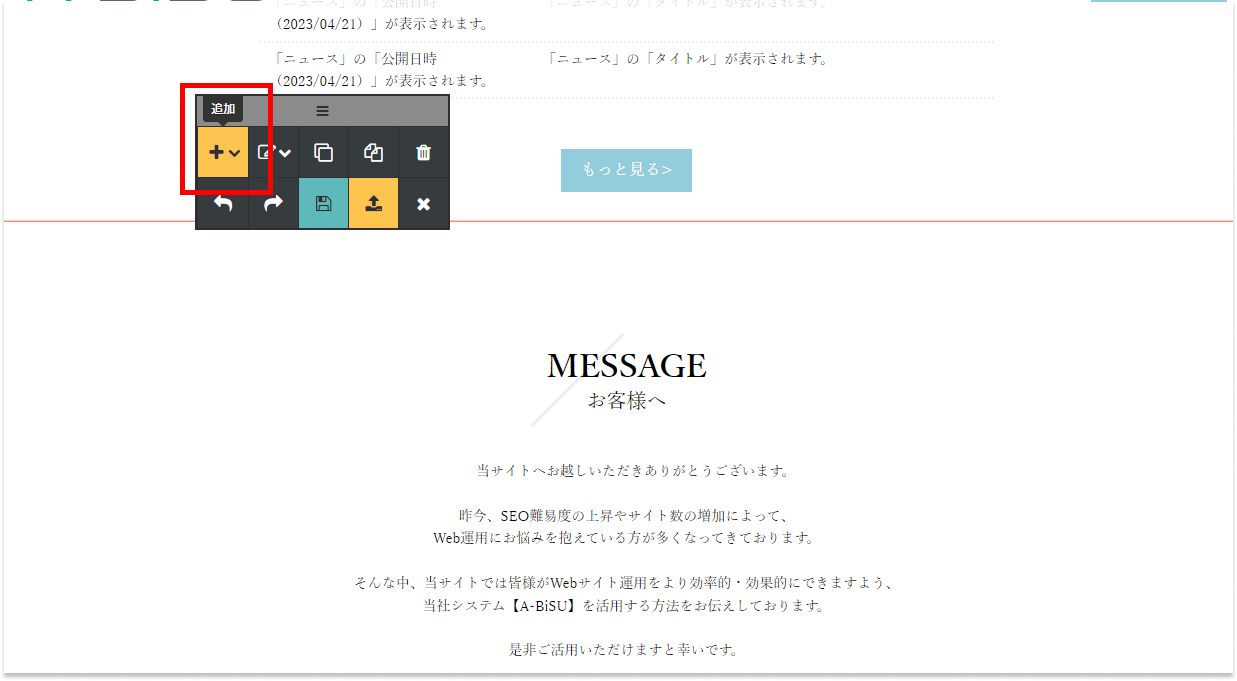
Task: Click the floppy disk save icon
Action: click(323, 203)
